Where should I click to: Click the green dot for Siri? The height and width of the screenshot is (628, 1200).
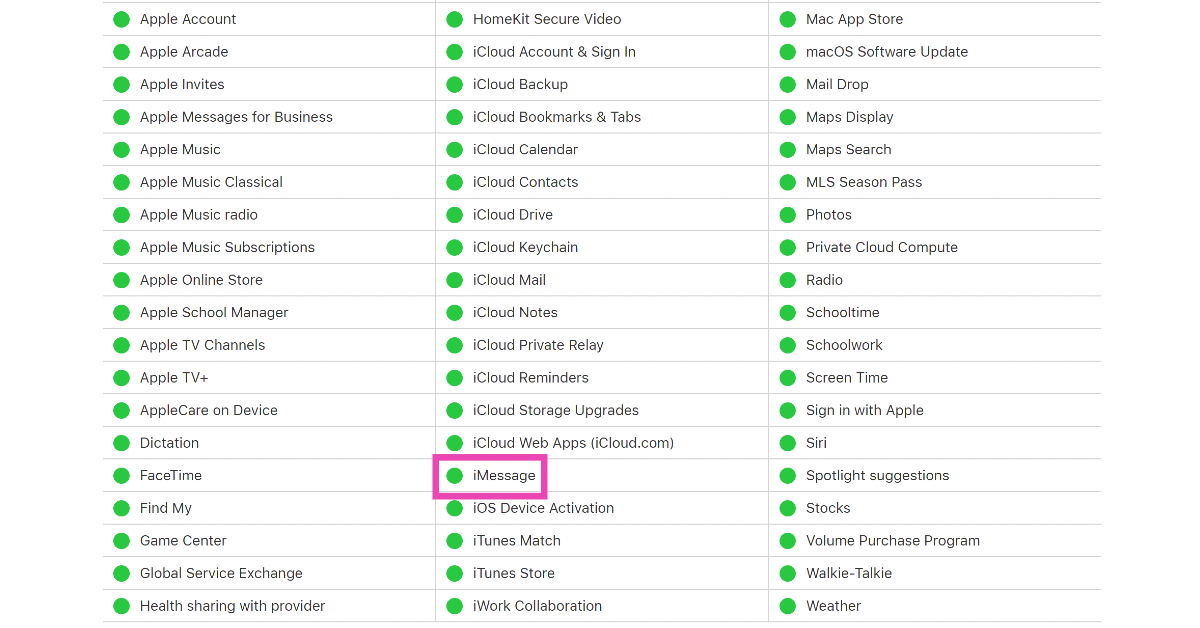[787, 443]
